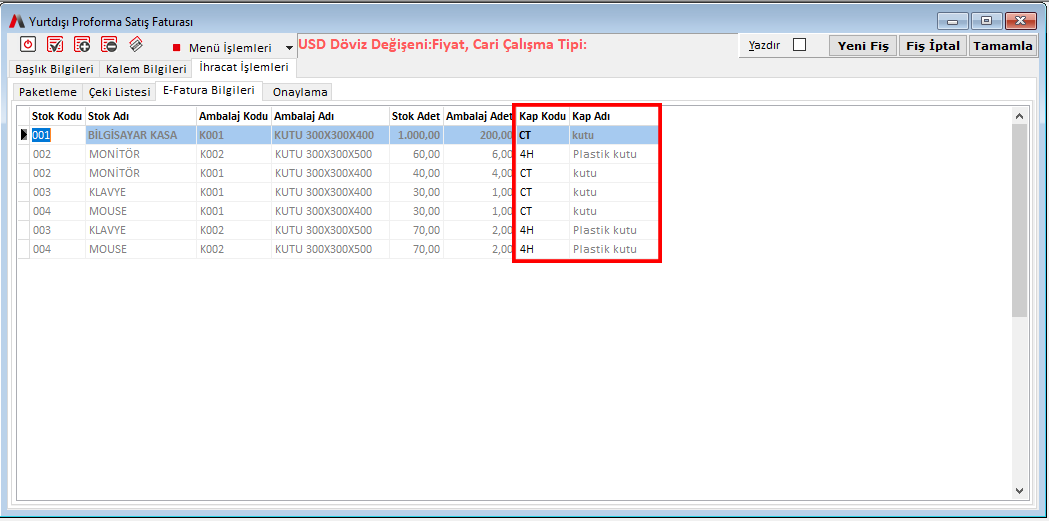Click the remove document minus icon
Image resolution: width=1049 pixels, height=521 pixels.
(109, 45)
